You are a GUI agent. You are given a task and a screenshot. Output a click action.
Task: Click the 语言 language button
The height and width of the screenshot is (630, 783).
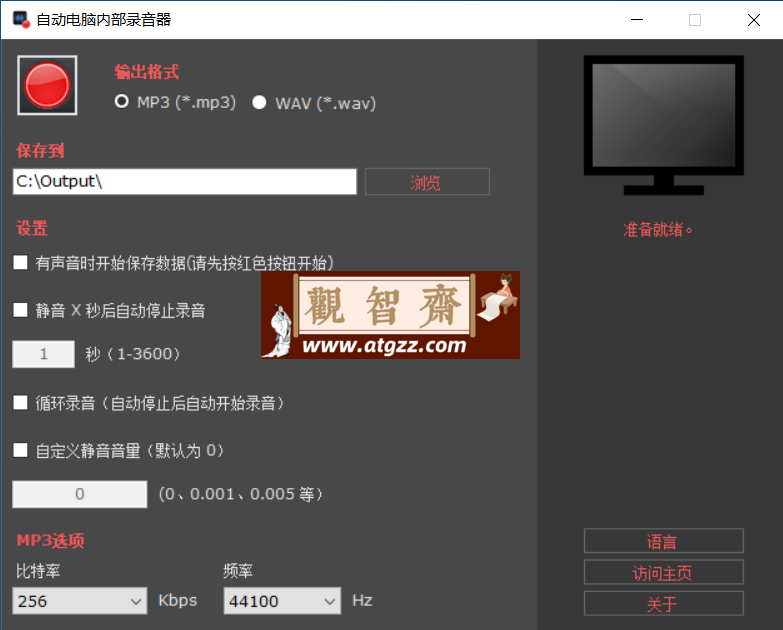coord(664,541)
